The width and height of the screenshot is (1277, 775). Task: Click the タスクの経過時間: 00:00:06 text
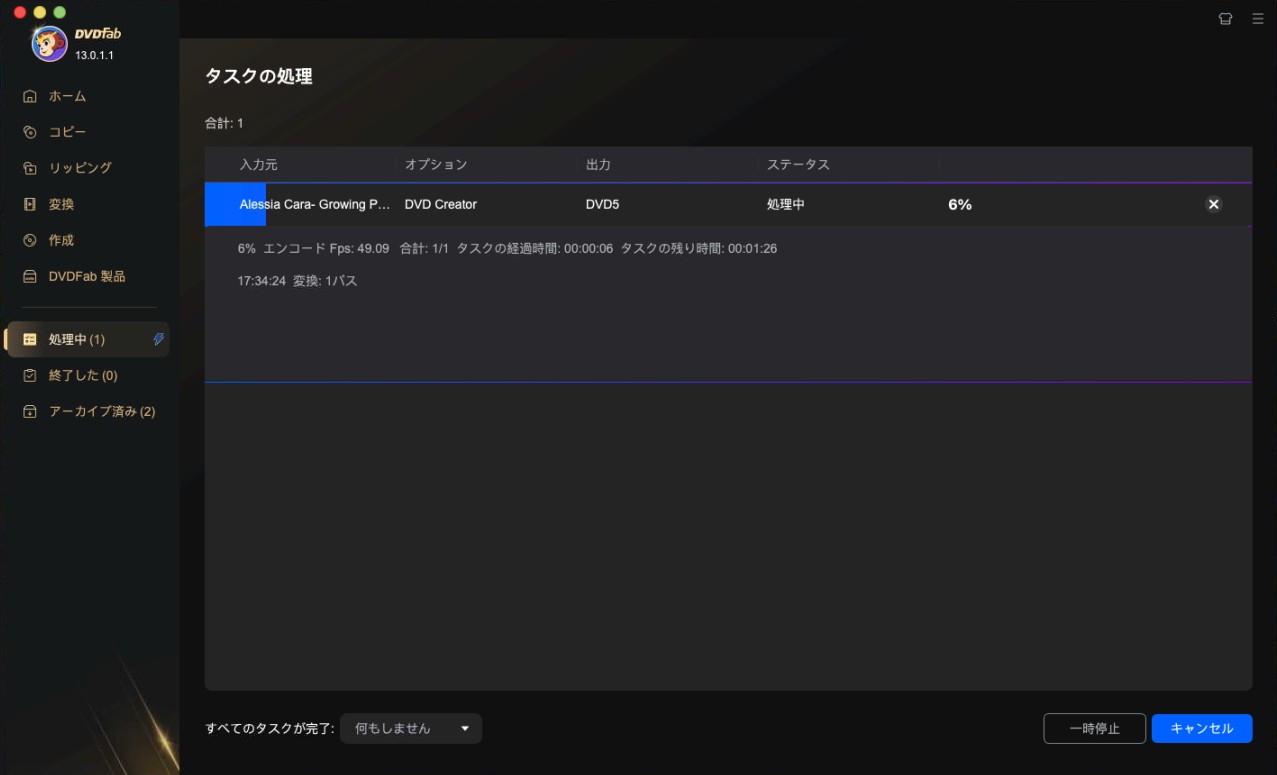click(x=535, y=248)
